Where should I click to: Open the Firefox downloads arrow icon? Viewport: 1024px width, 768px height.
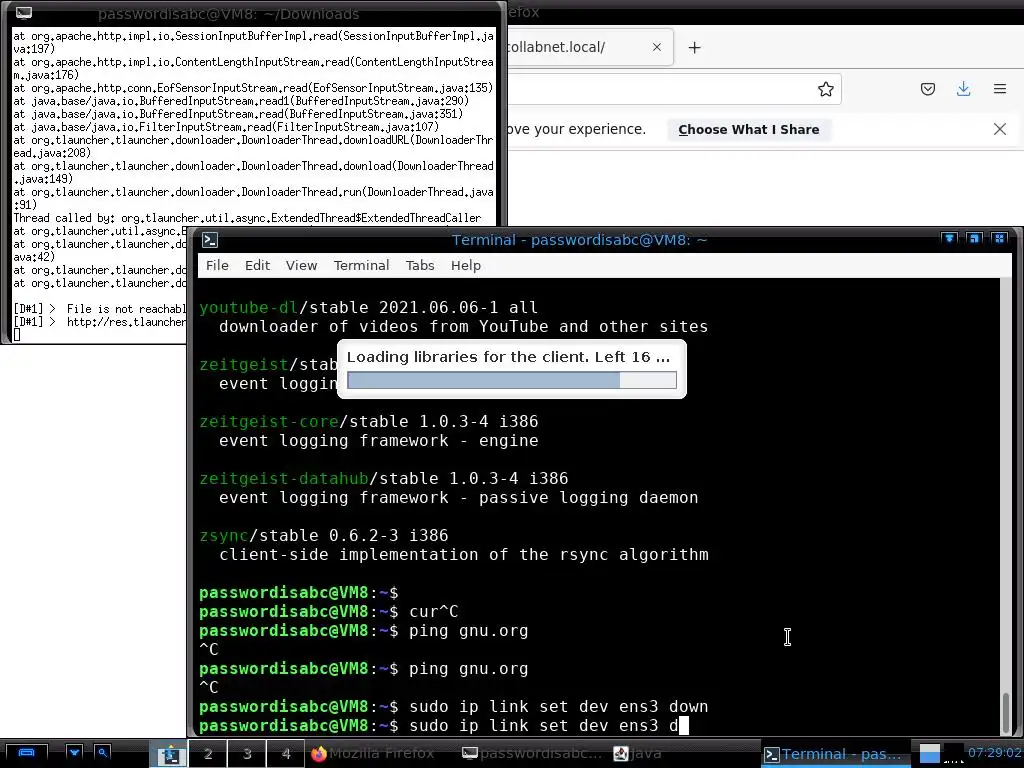tap(963, 89)
